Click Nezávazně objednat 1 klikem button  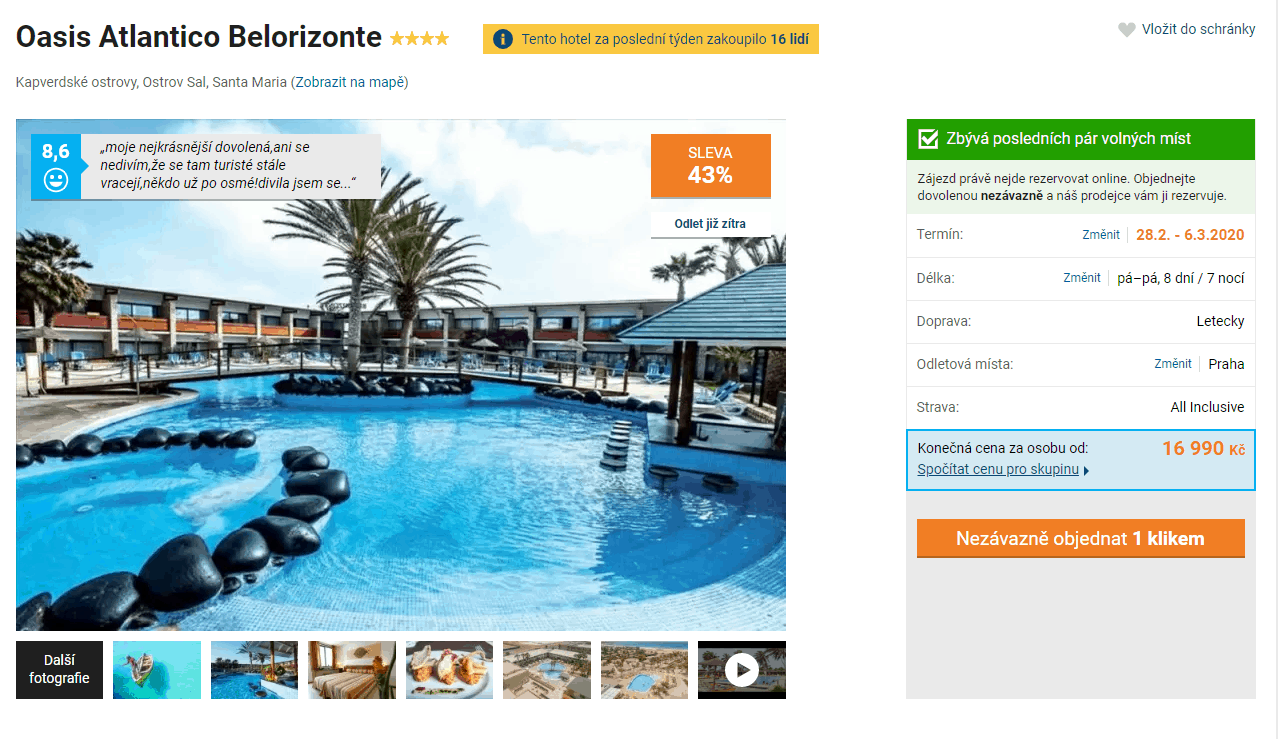click(1081, 539)
